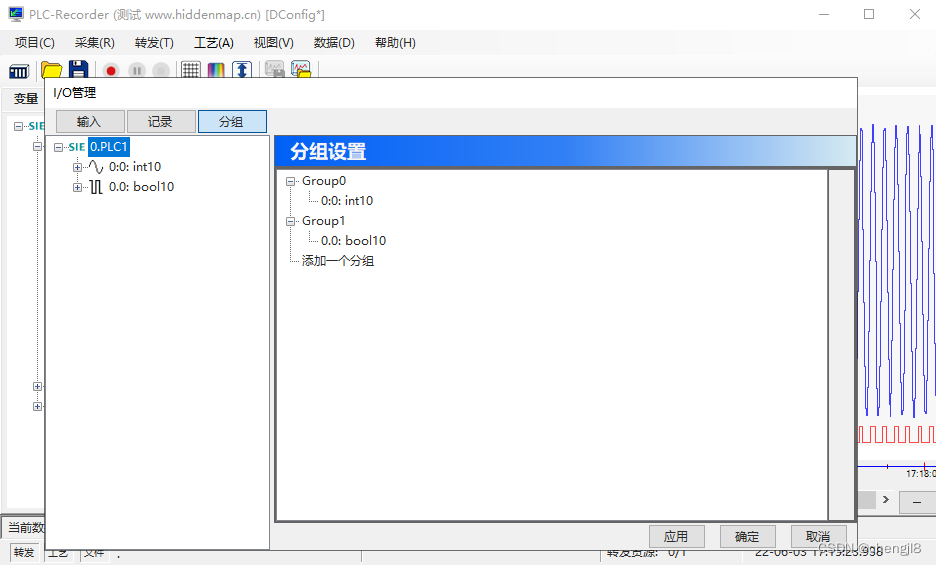This screenshot has width=936, height=565.
Task: Click the SIE Siemens icon in dialog tree
Action: pyautogui.click(x=76, y=147)
